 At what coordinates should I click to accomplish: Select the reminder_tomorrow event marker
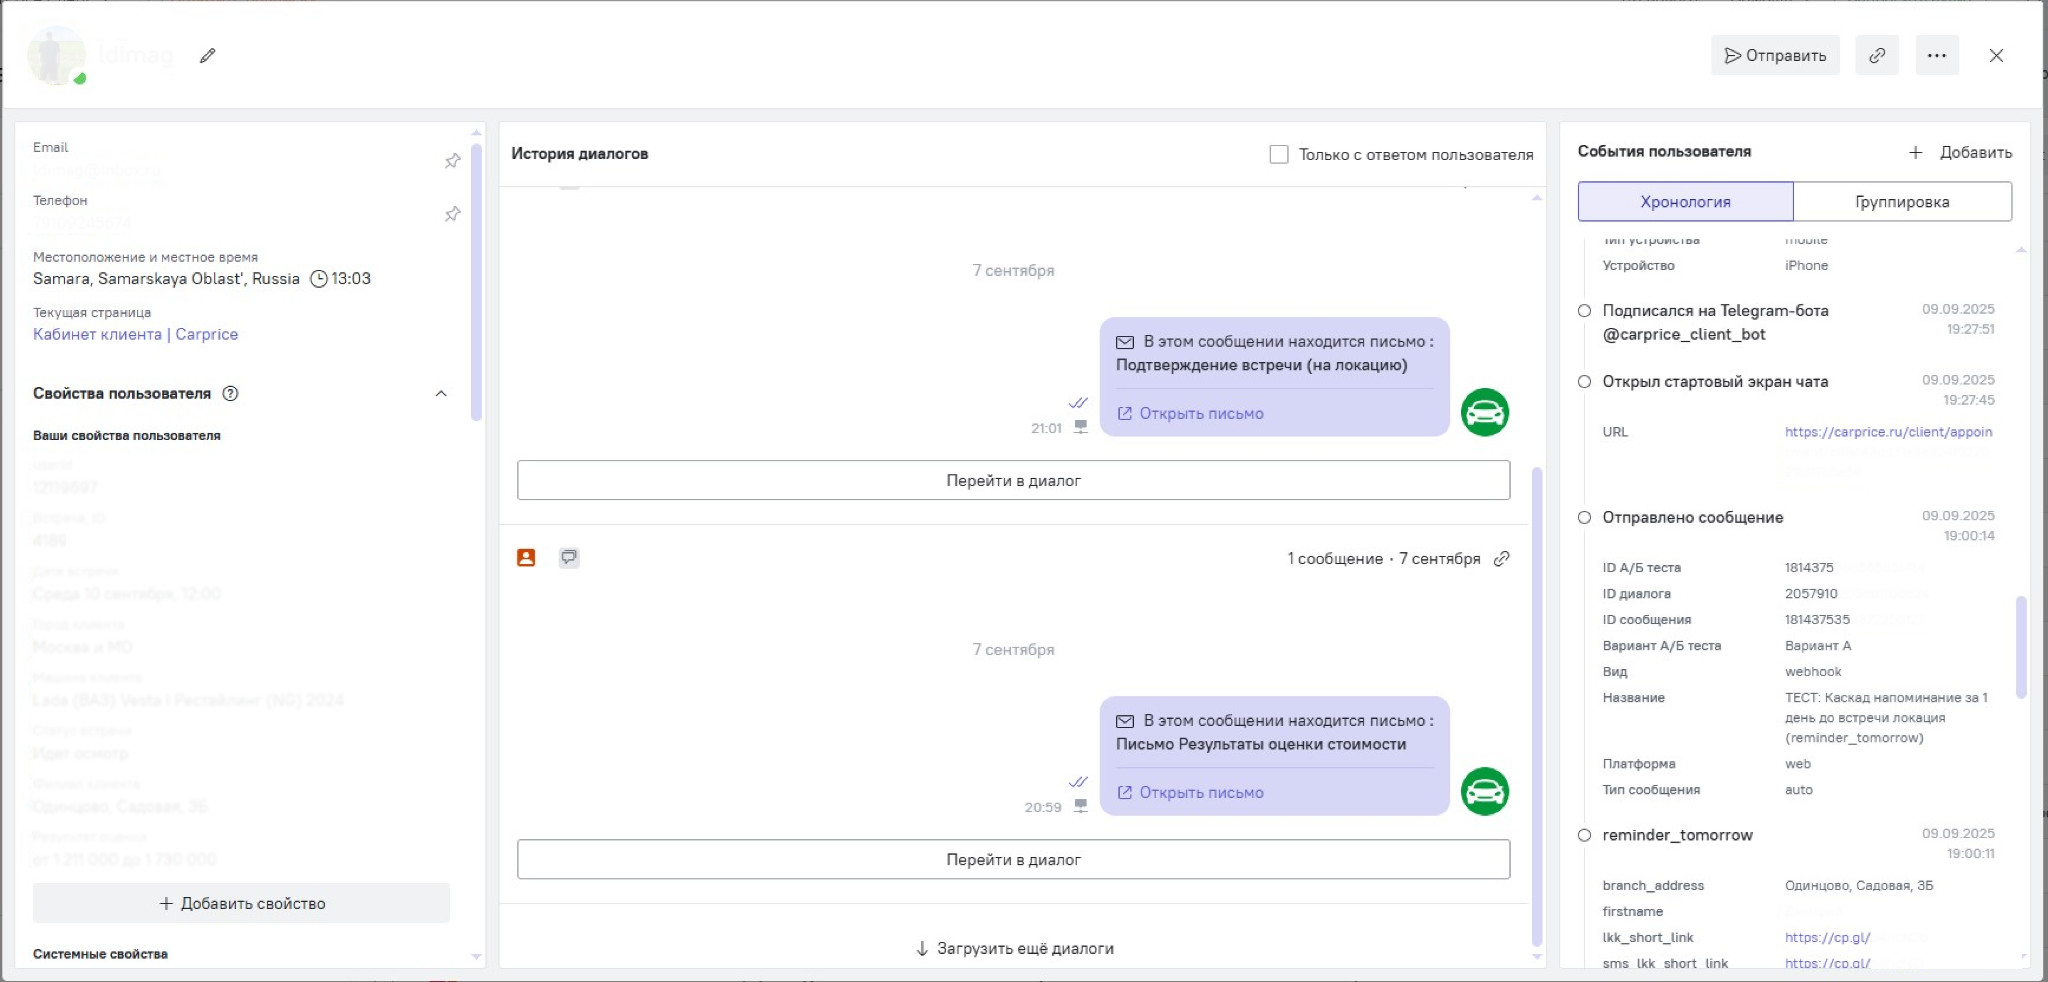click(1584, 836)
